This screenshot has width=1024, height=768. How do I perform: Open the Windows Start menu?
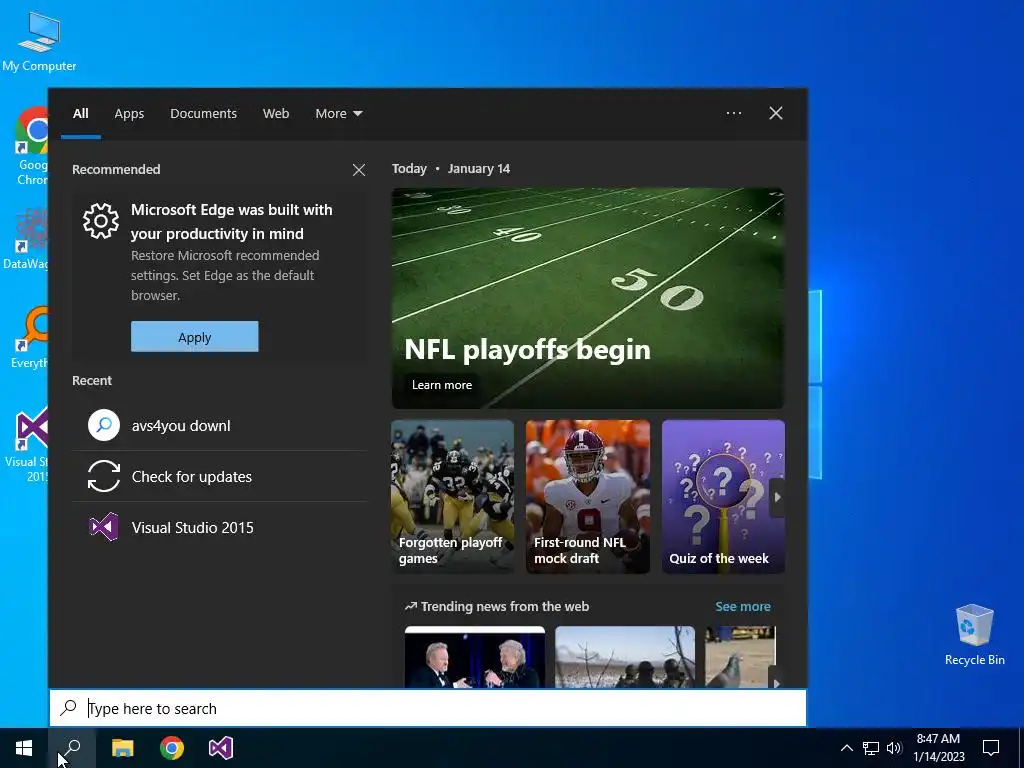click(x=24, y=748)
